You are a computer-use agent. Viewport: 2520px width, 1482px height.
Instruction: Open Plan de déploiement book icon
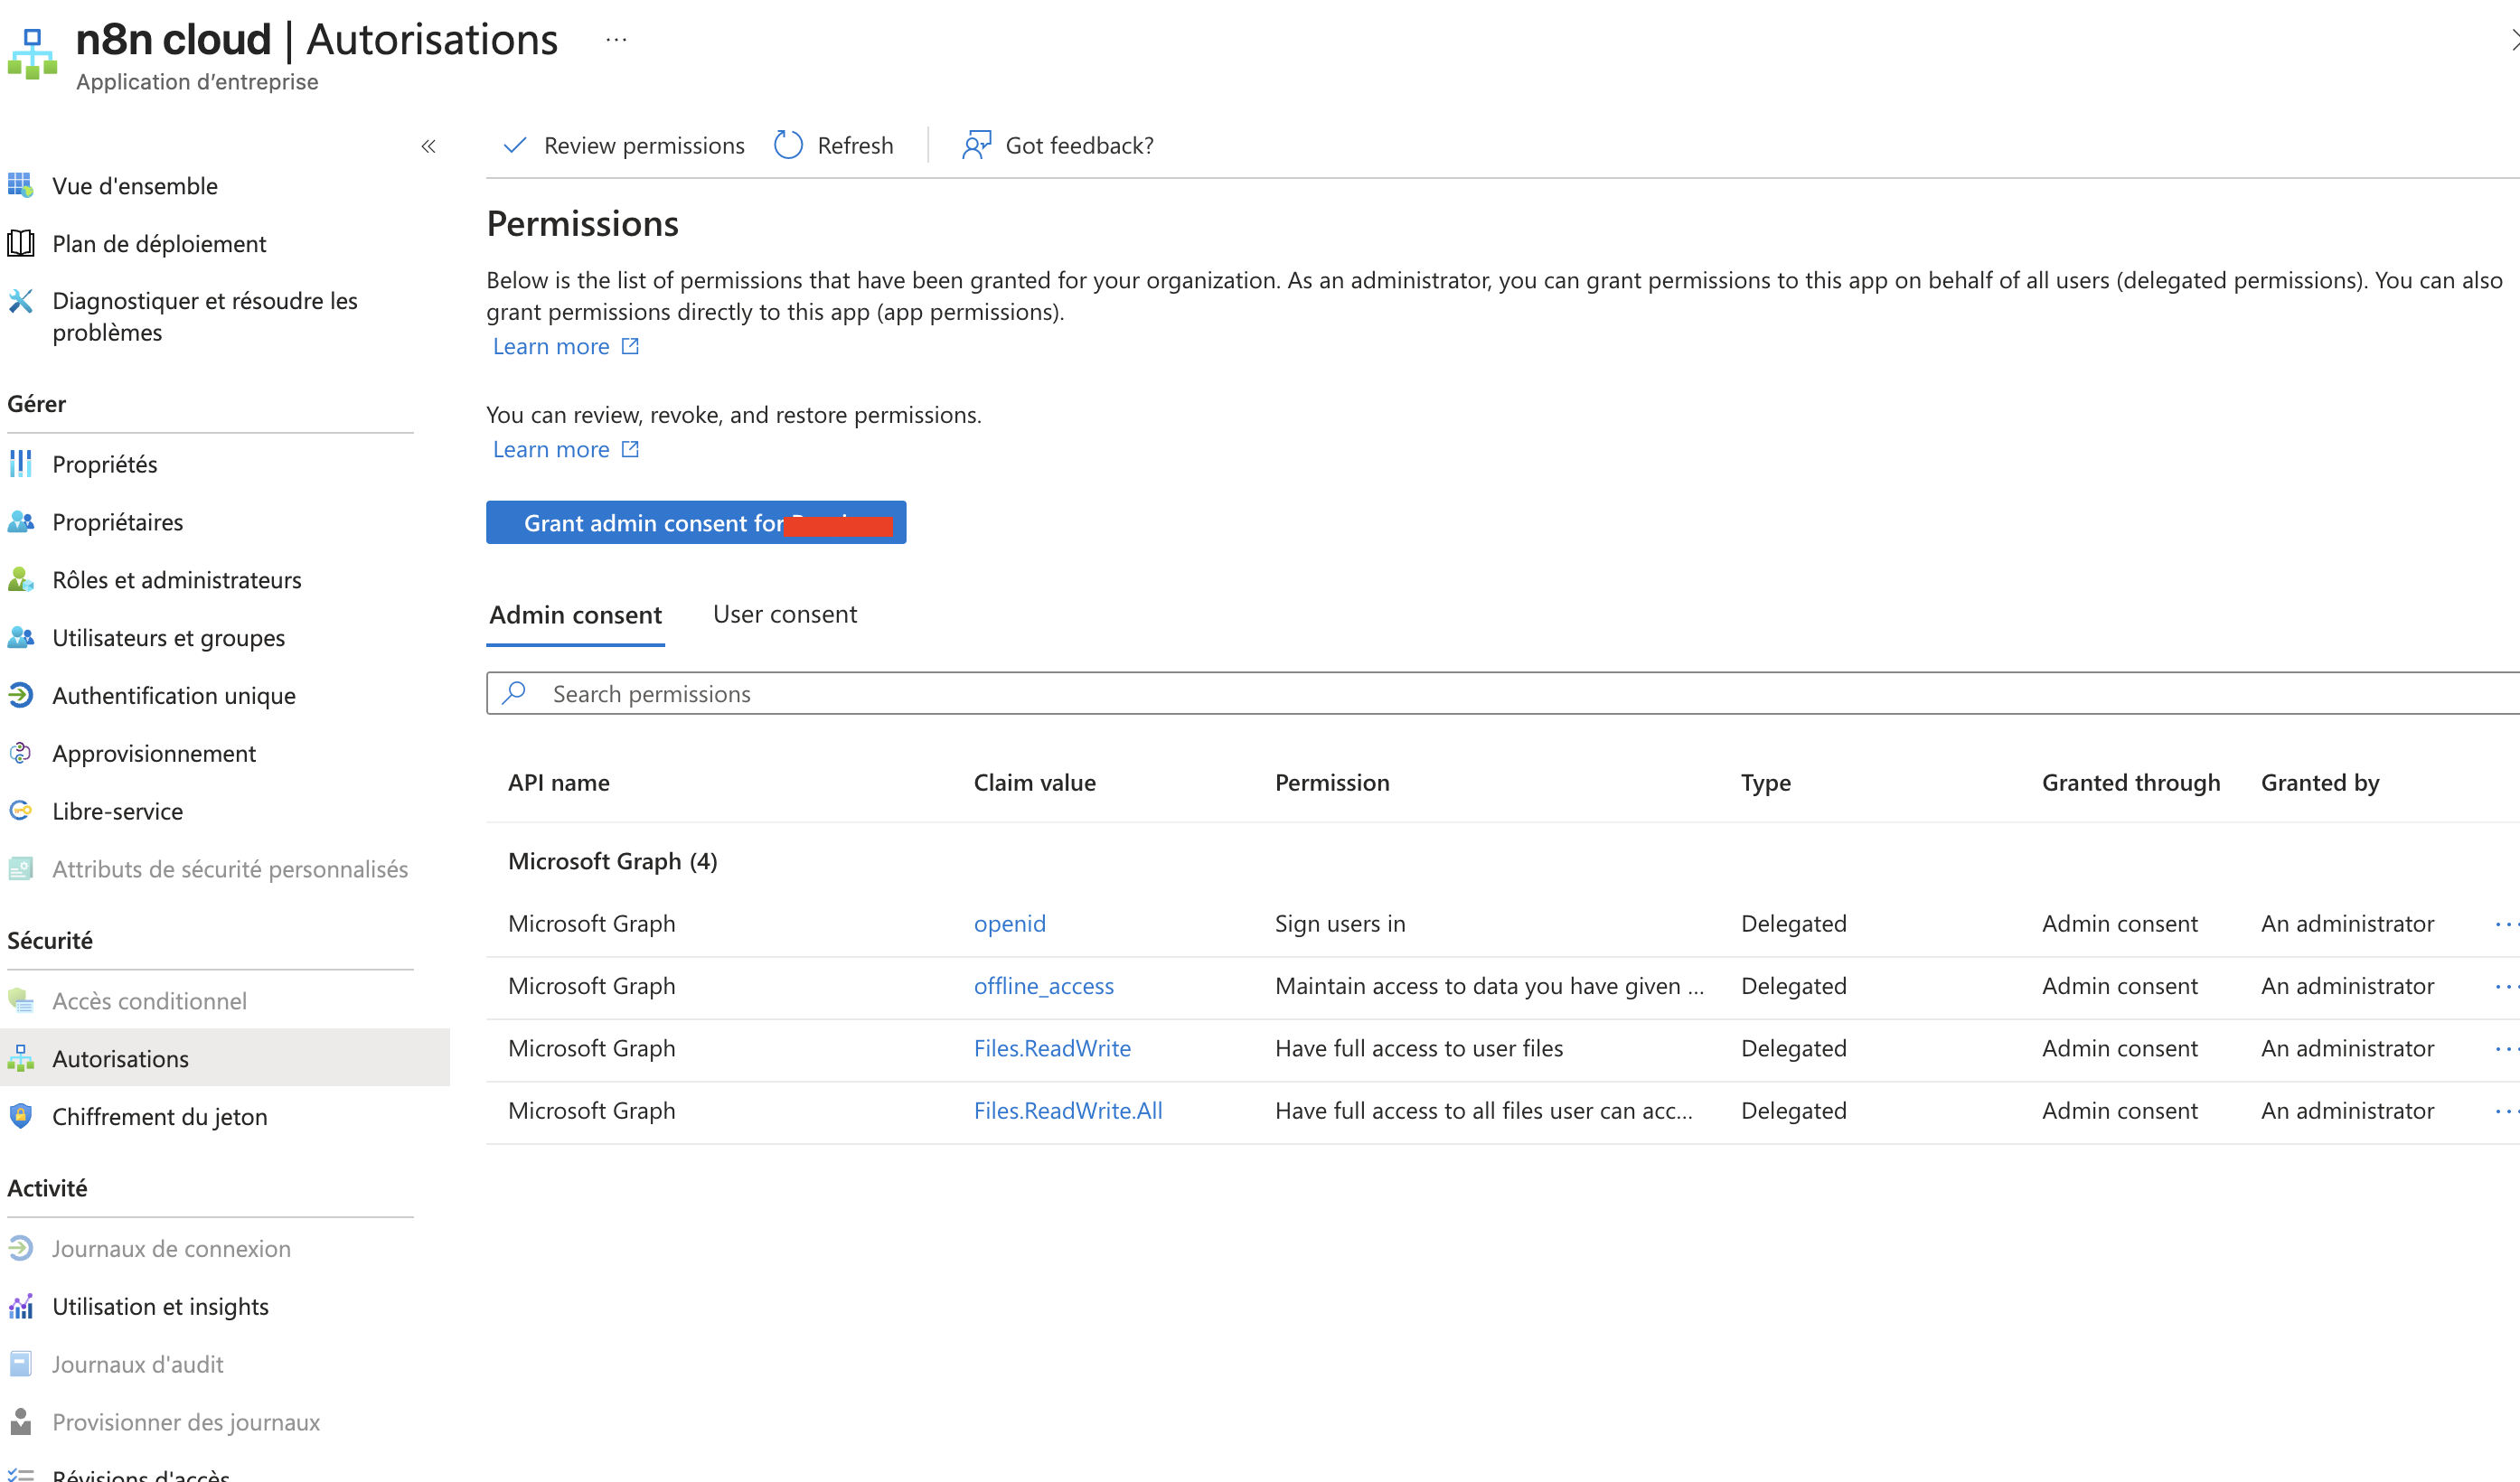21,244
